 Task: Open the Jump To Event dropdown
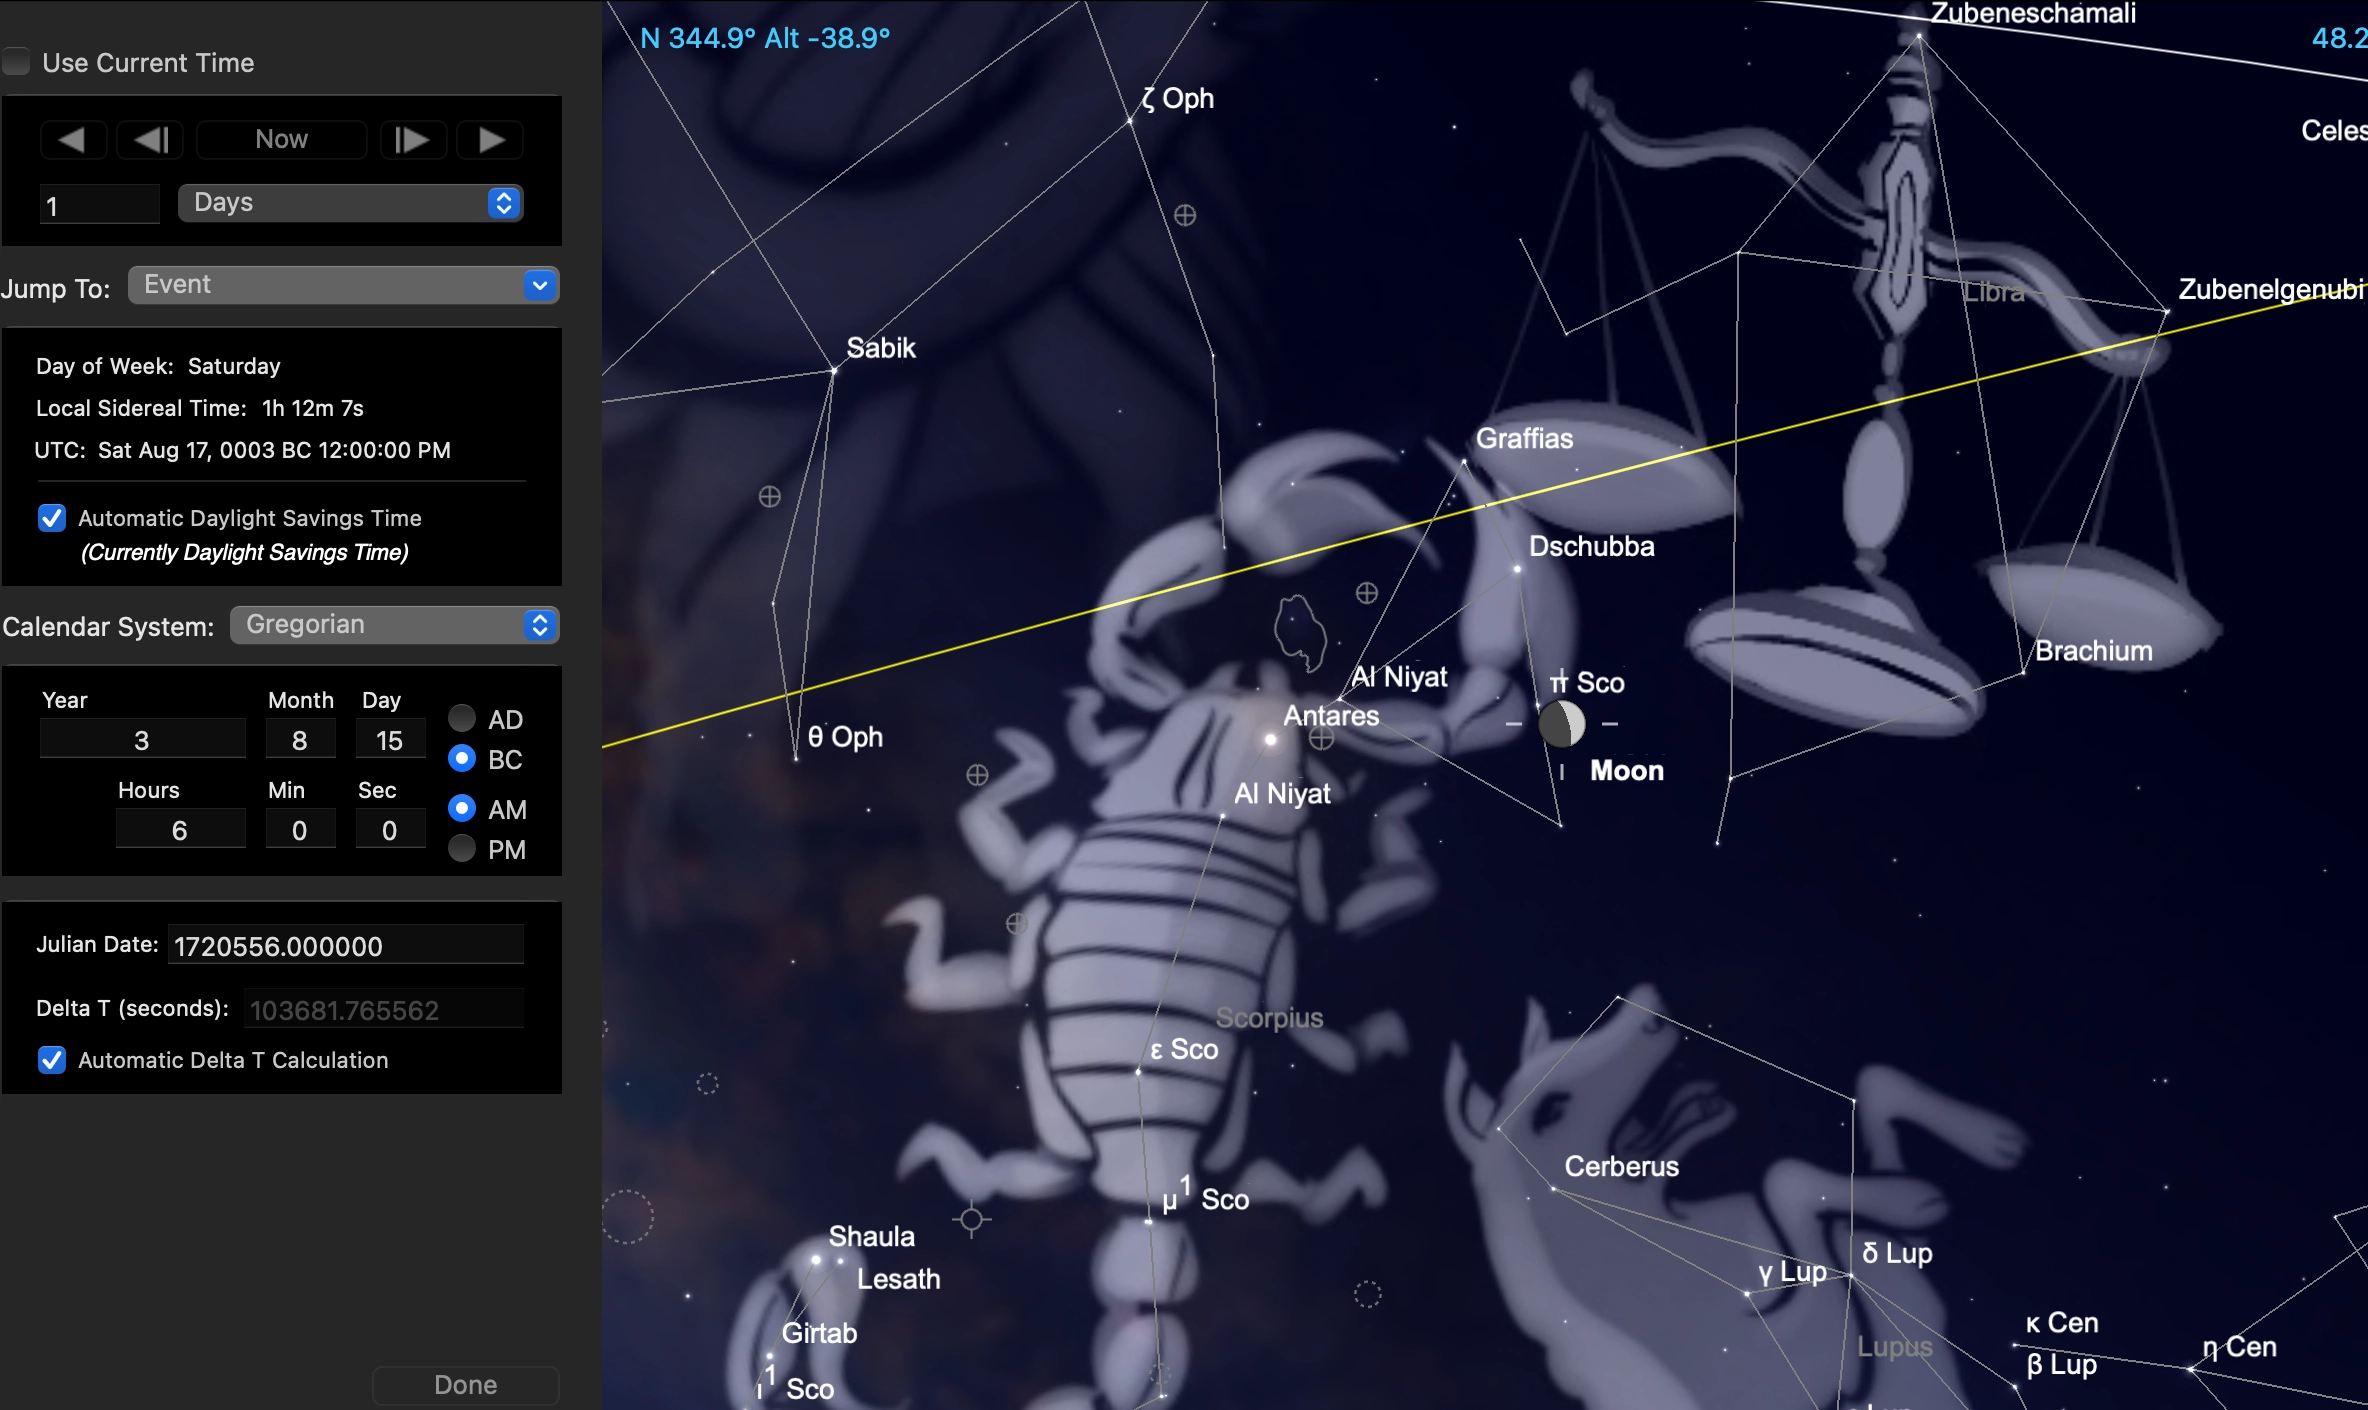pyautogui.click(x=343, y=285)
